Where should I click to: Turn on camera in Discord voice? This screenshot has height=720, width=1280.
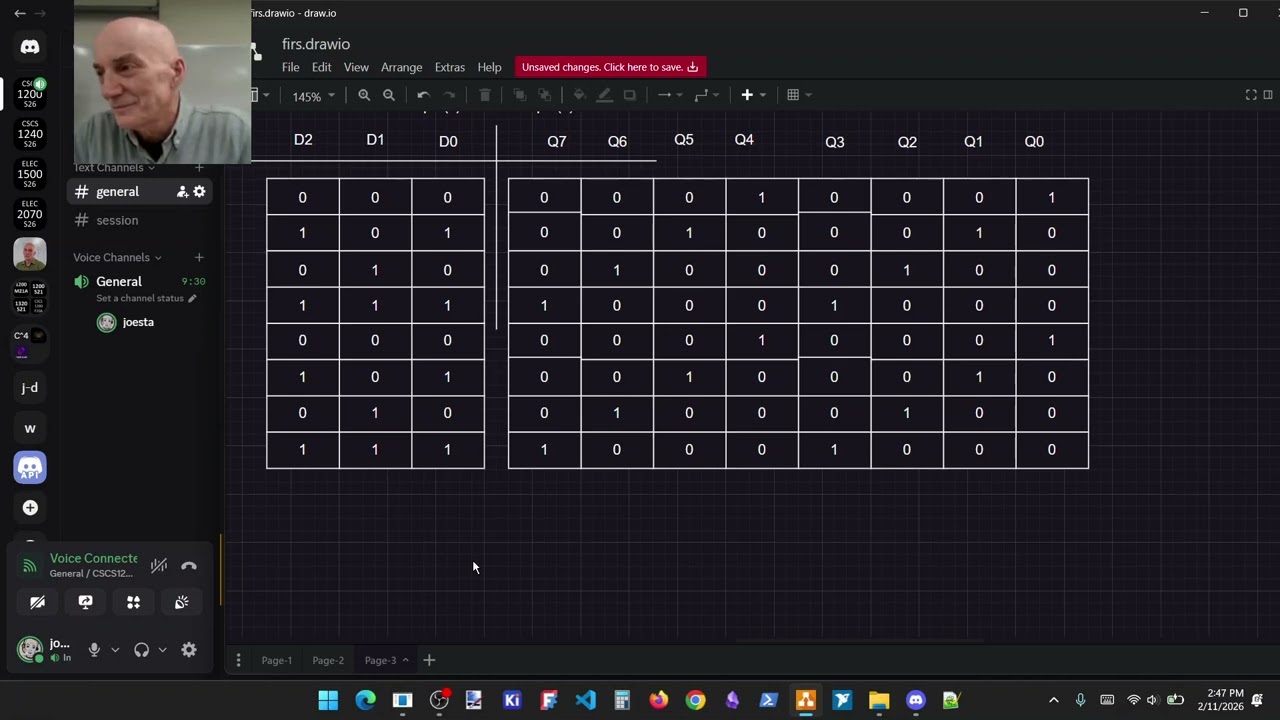pos(37,602)
